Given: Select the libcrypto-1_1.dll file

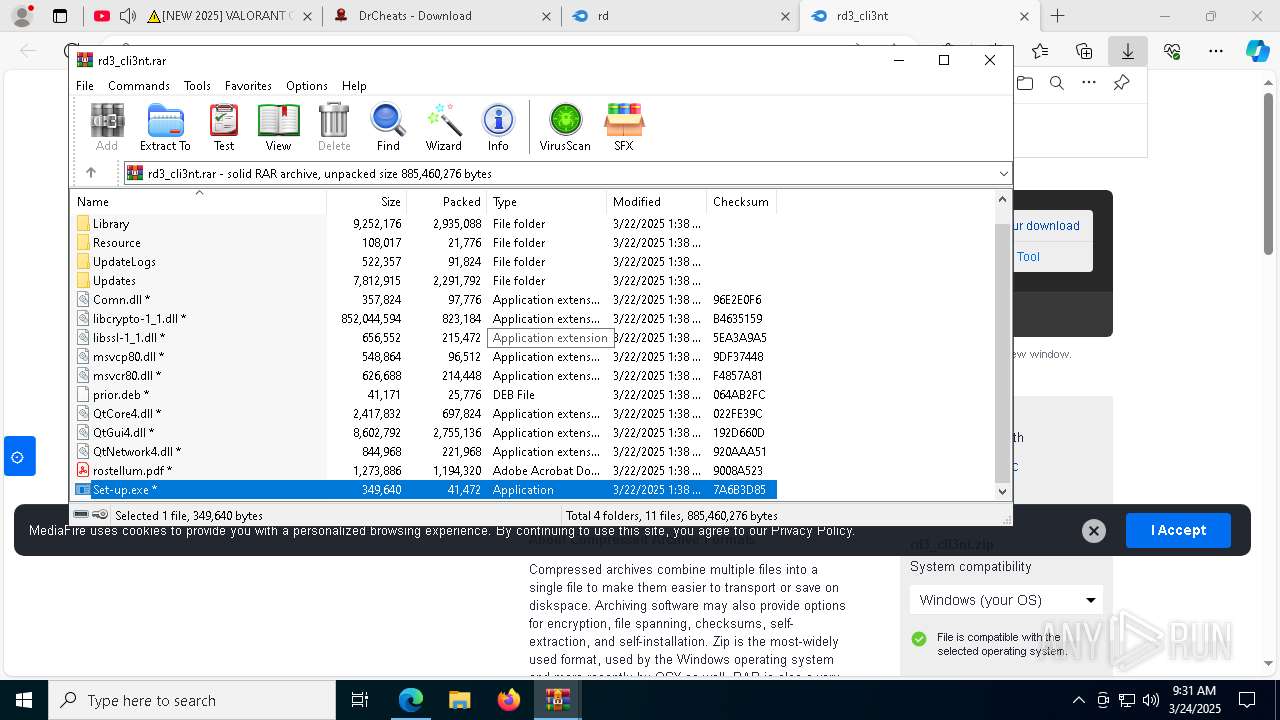Looking at the screenshot, I should [139, 319].
